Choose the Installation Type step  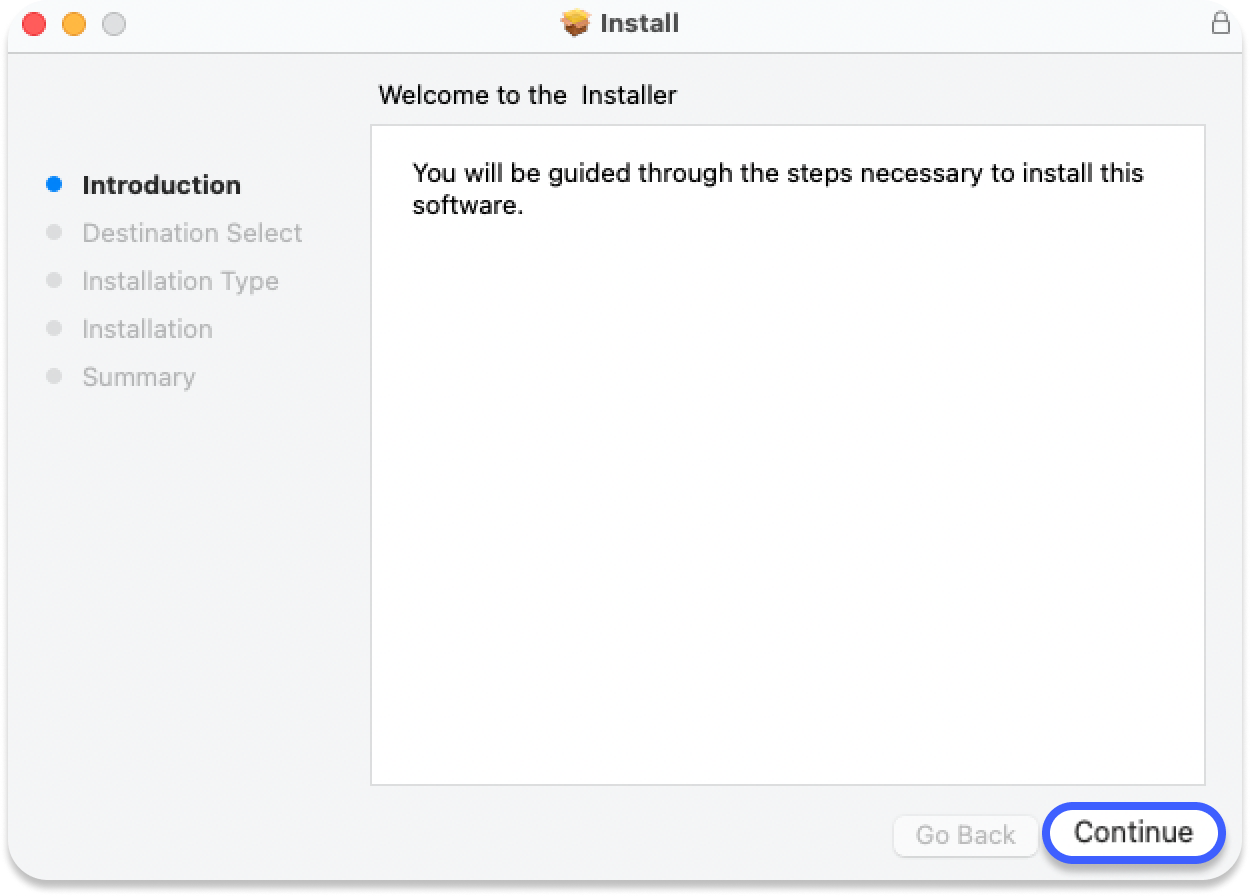180,281
